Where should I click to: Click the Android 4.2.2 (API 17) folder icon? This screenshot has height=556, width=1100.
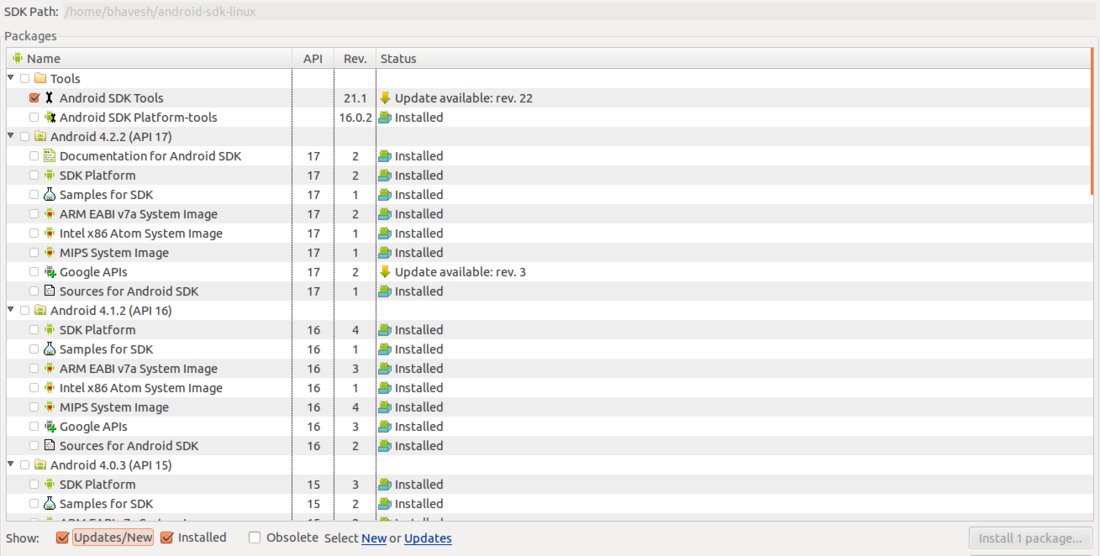tap(40, 137)
